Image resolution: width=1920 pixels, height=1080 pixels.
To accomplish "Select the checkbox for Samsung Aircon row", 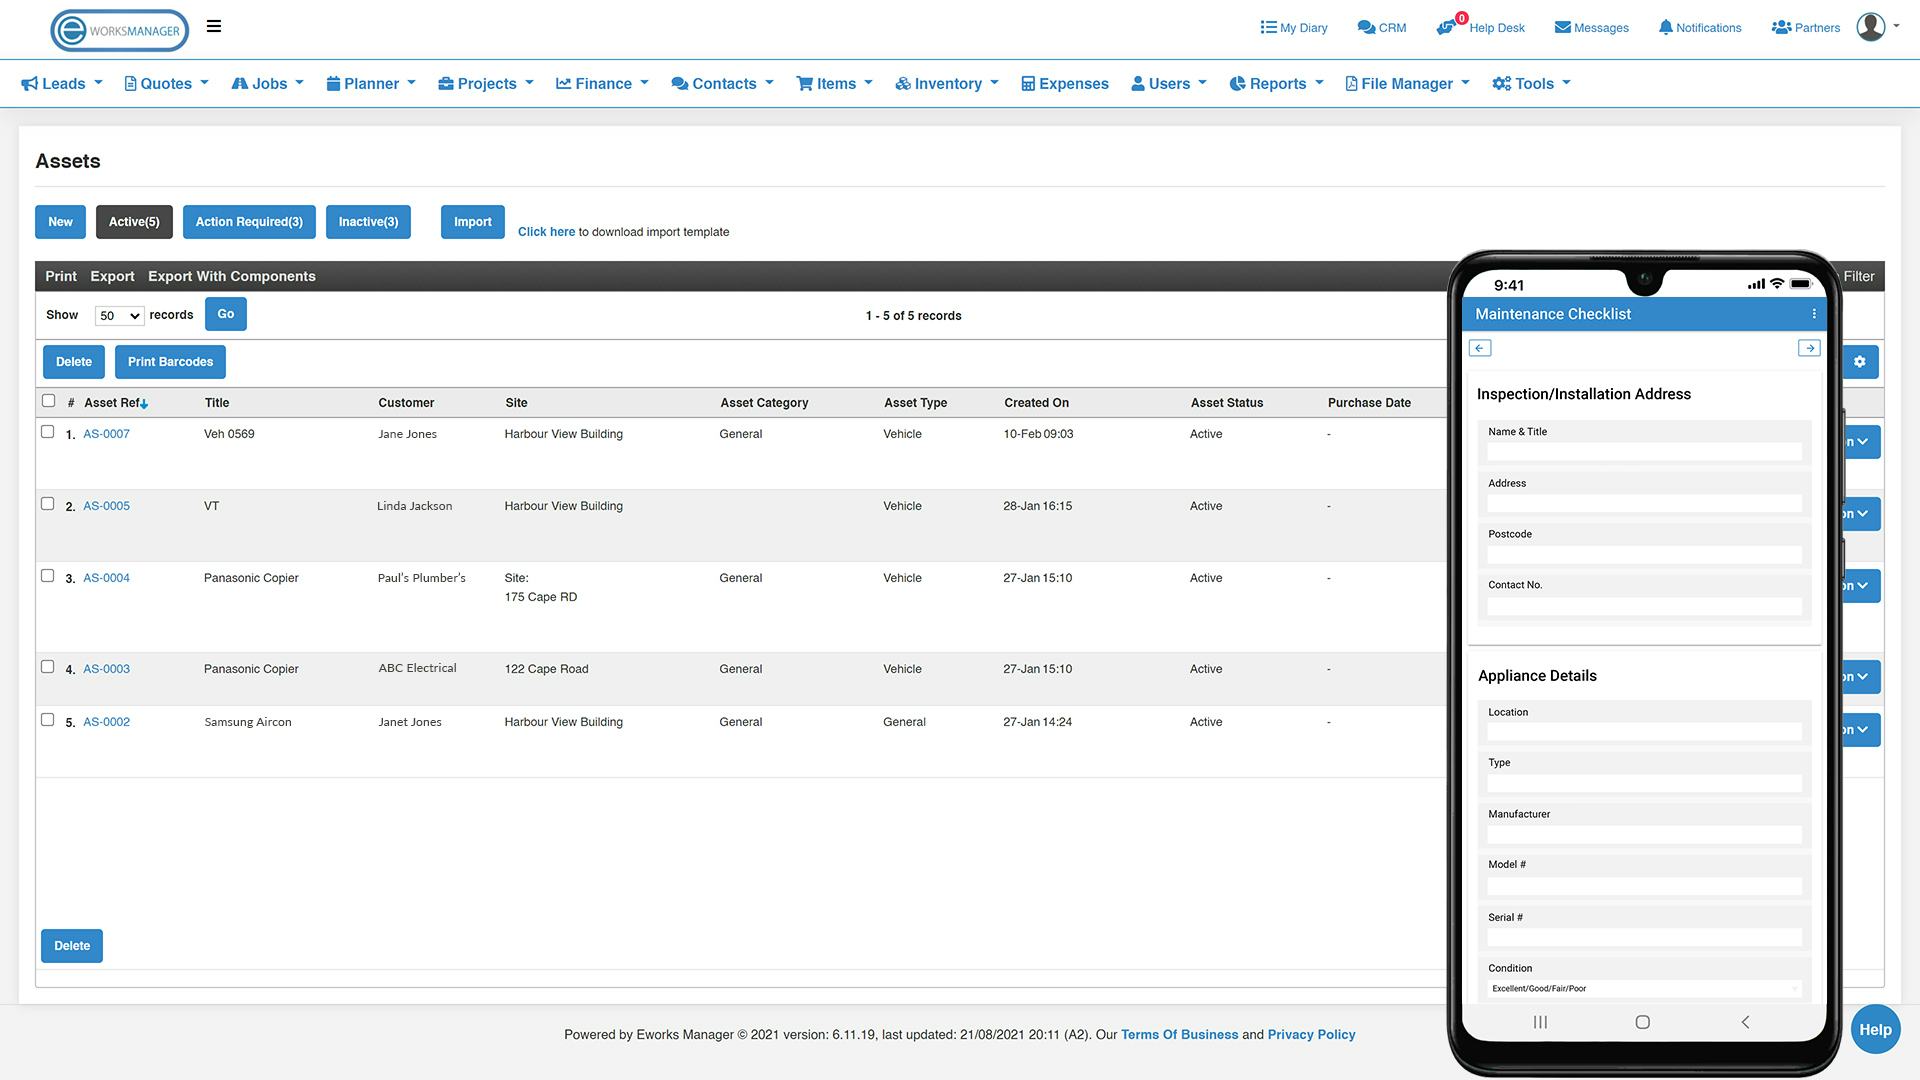I will [47, 720].
